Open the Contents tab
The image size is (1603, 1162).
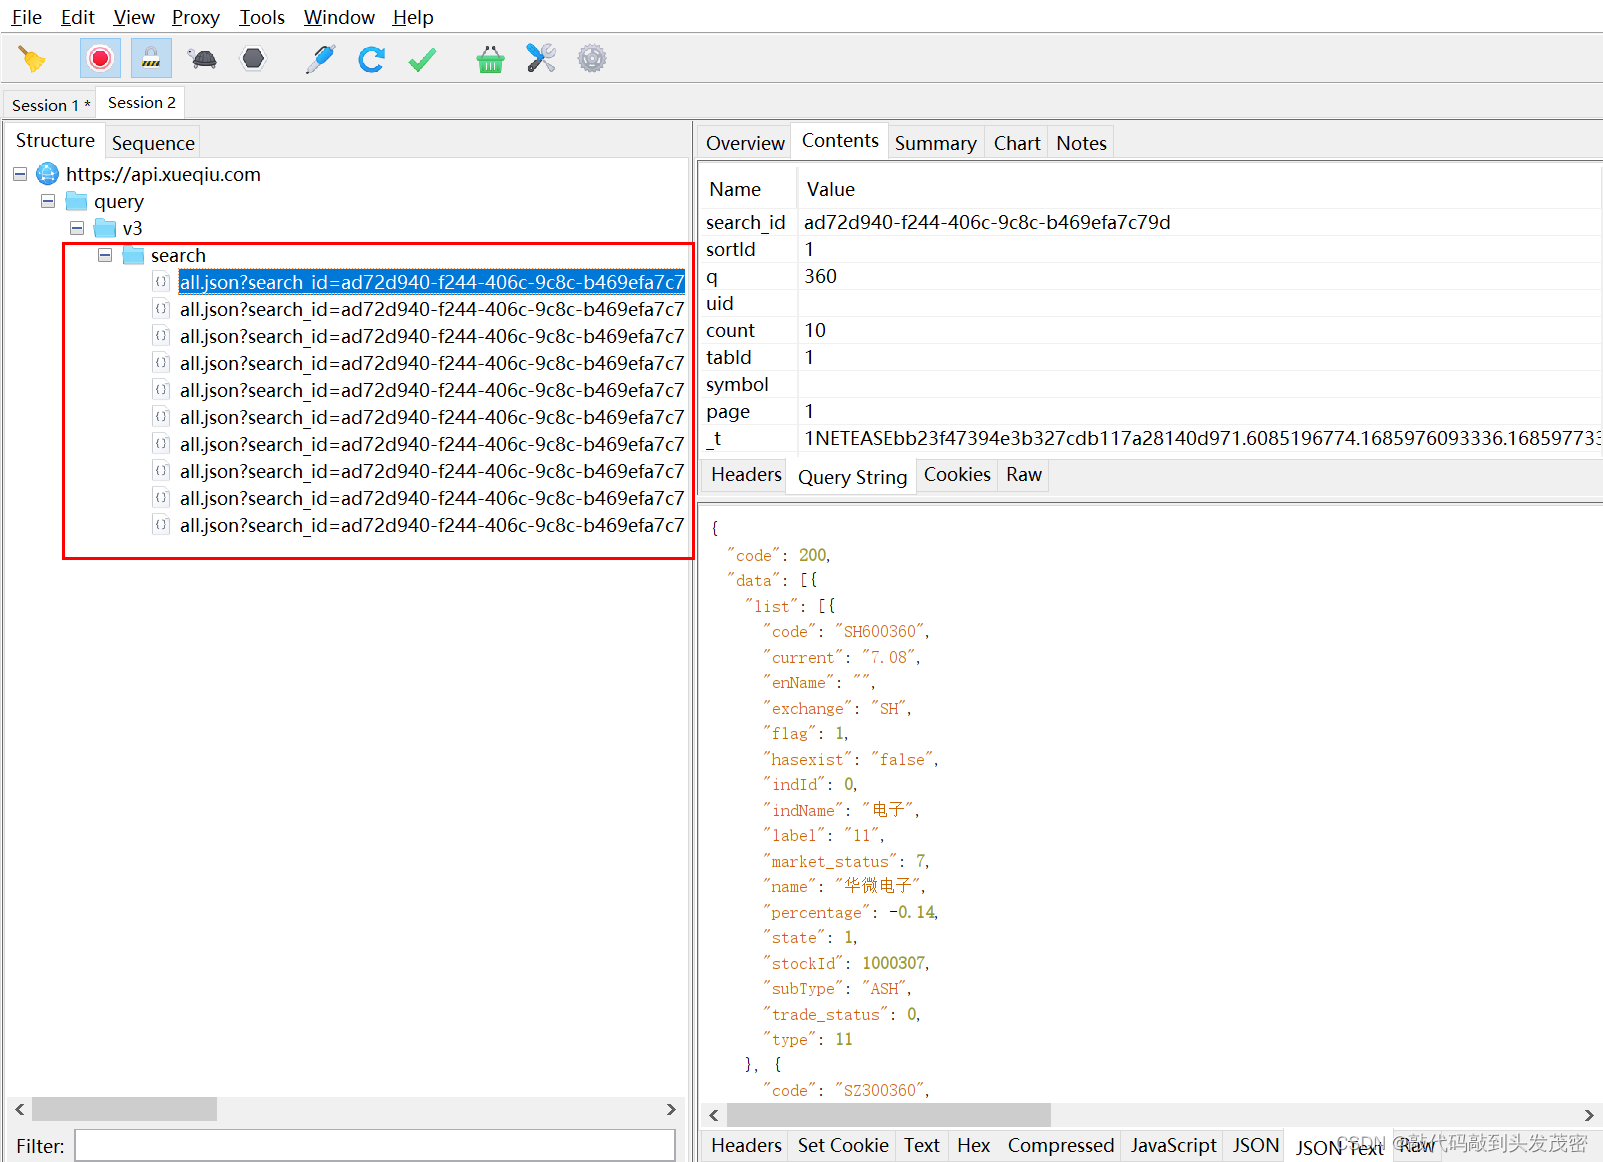coord(840,140)
